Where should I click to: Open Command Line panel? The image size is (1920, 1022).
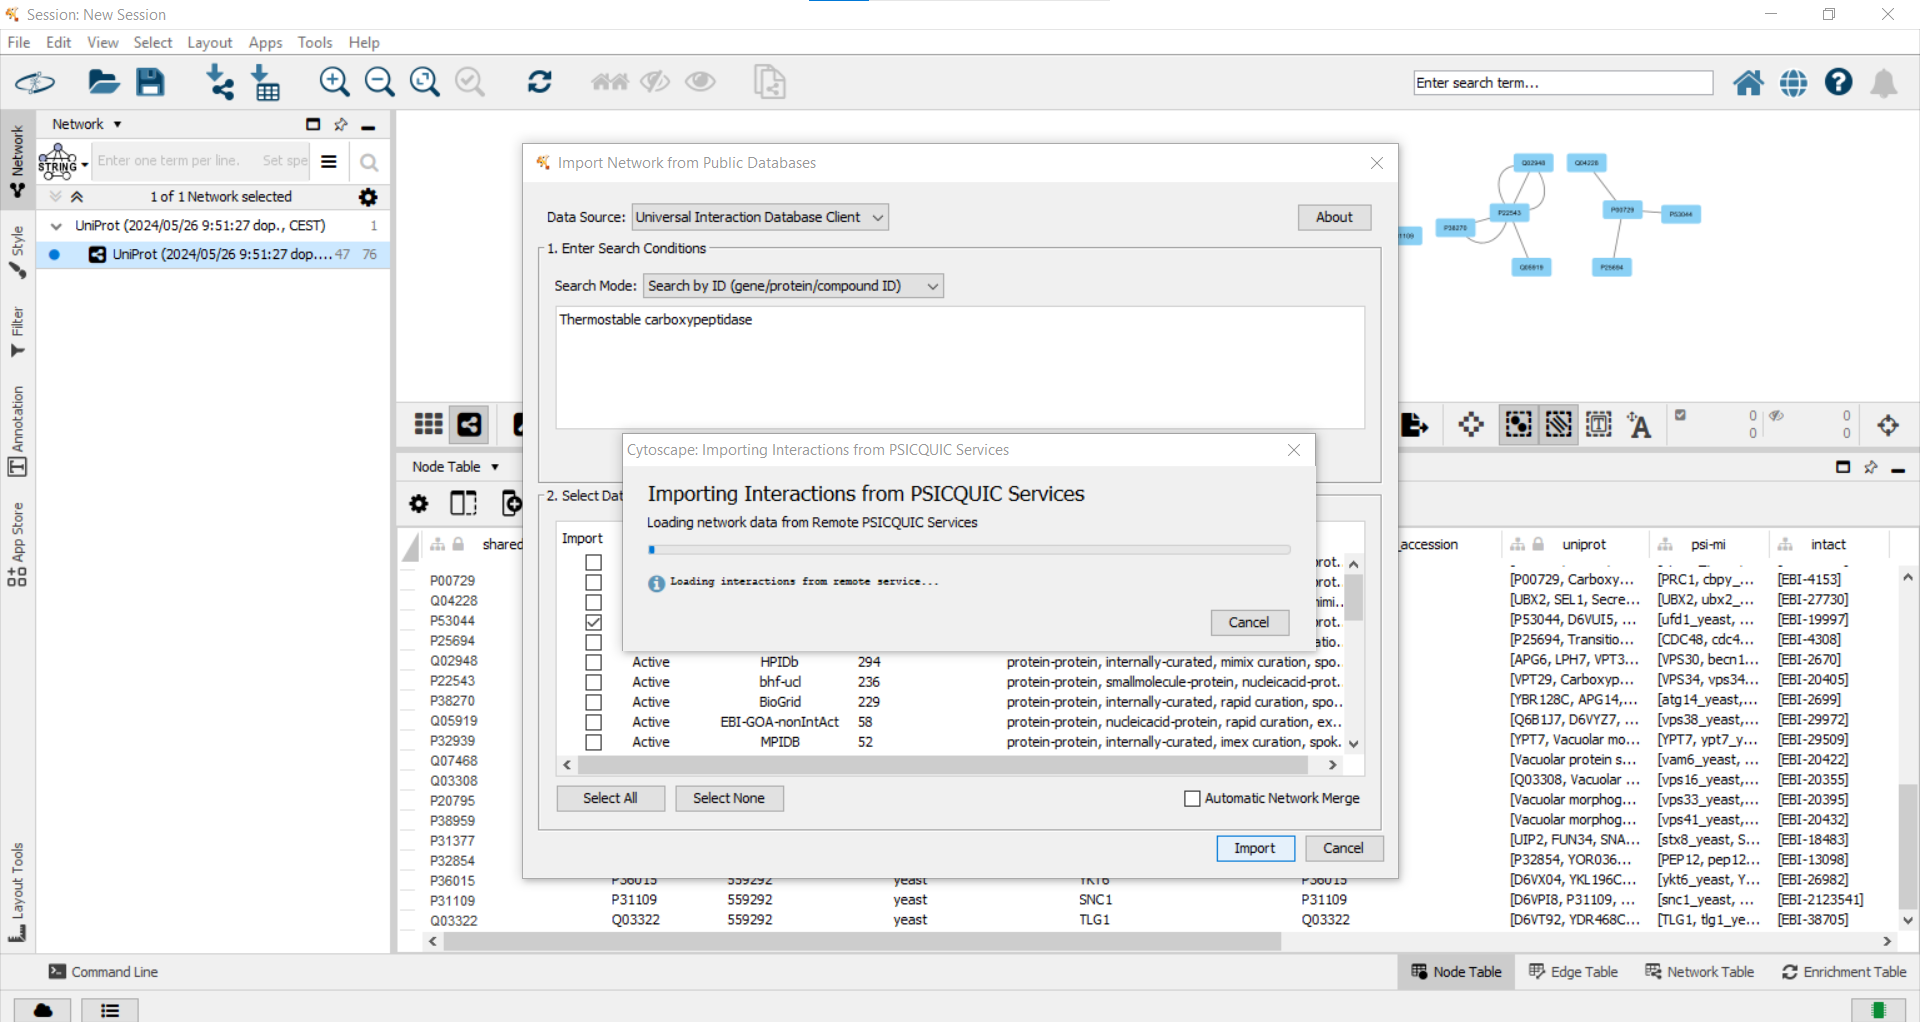point(103,972)
